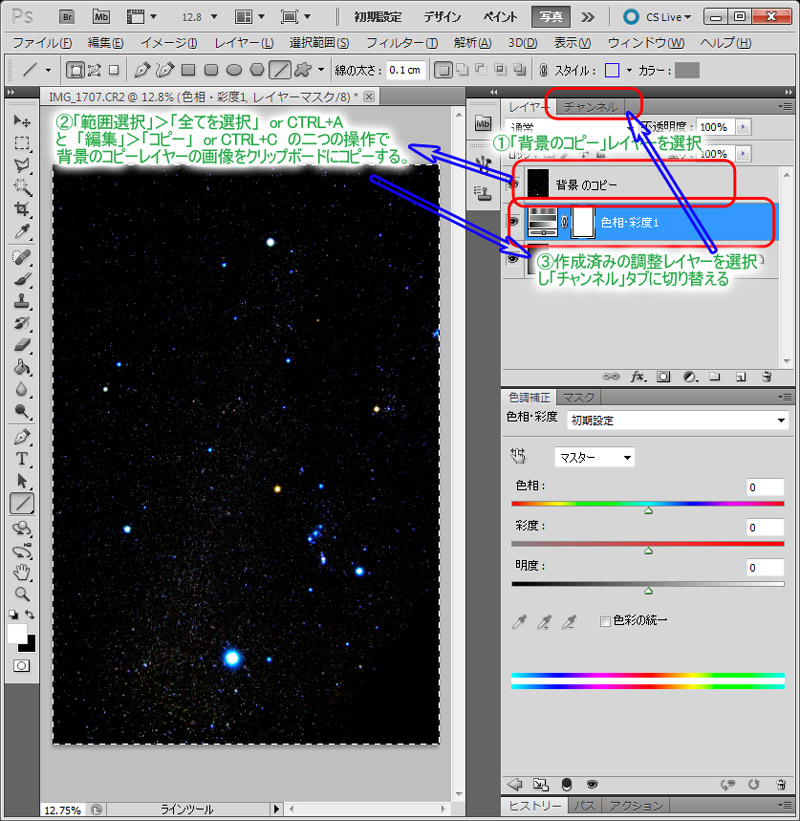
Task: Create new adjustment layer icon
Action: coord(690,376)
